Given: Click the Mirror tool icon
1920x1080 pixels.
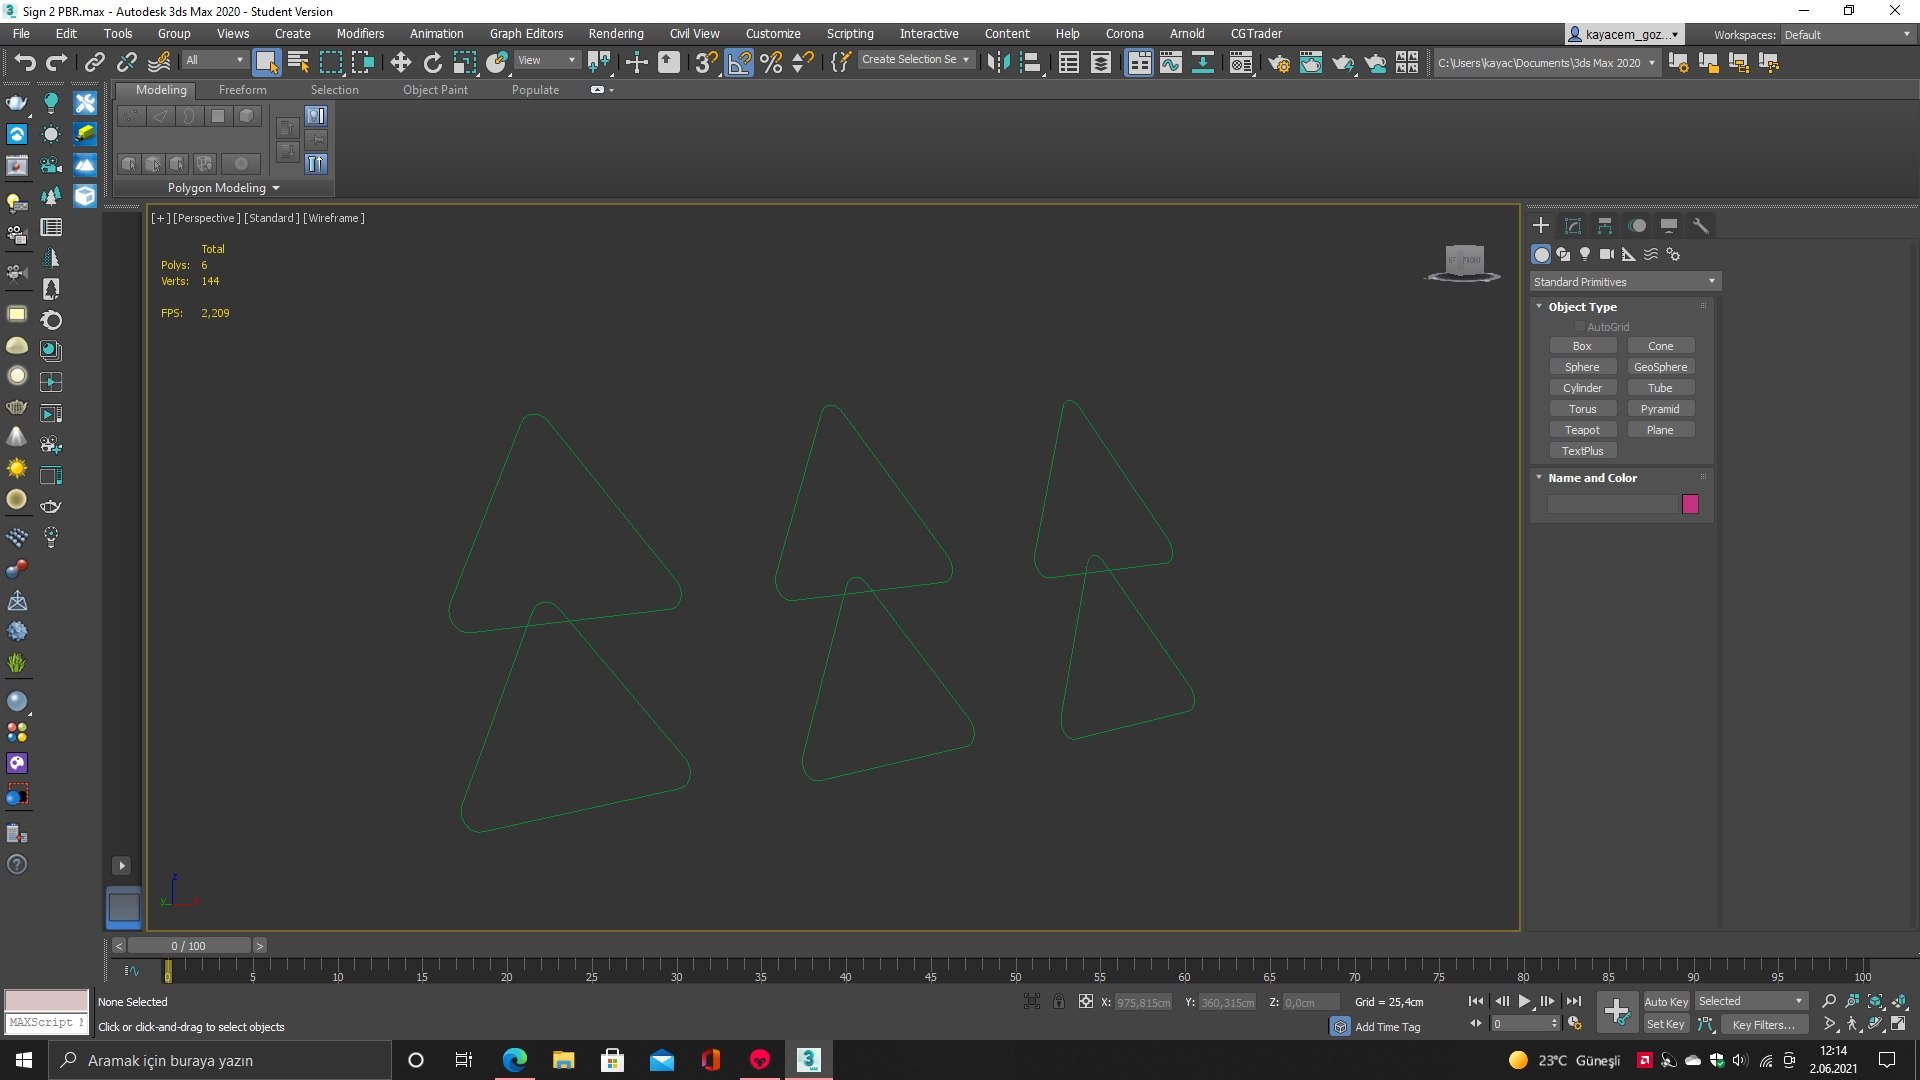Looking at the screenshot, I should [x=997, y=63].
